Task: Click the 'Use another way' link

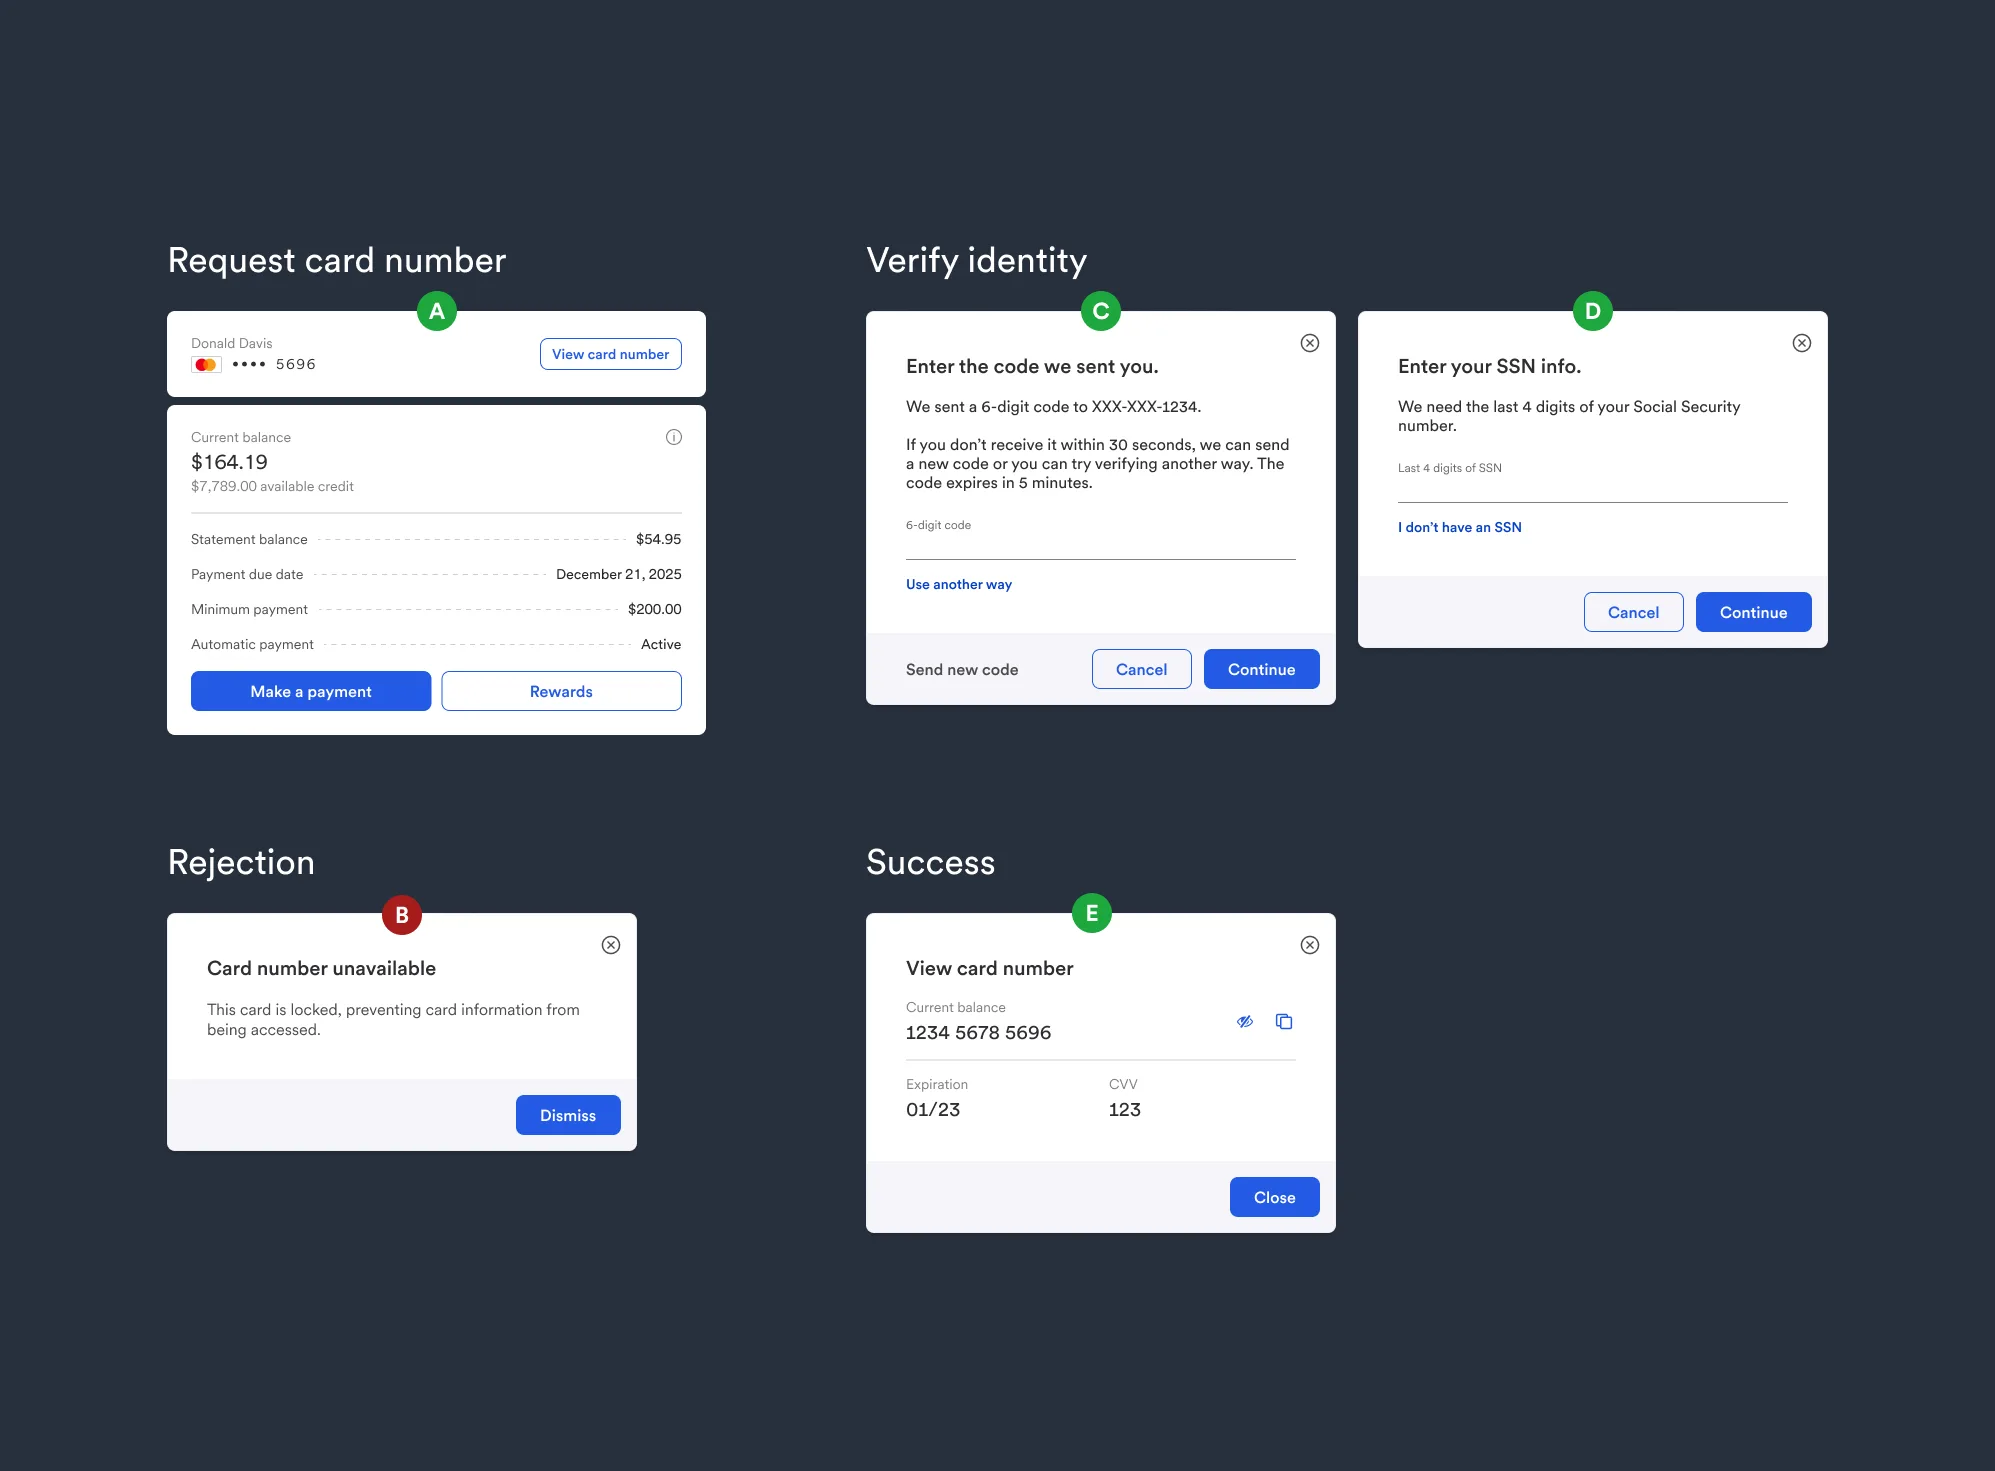Action: 958,584
